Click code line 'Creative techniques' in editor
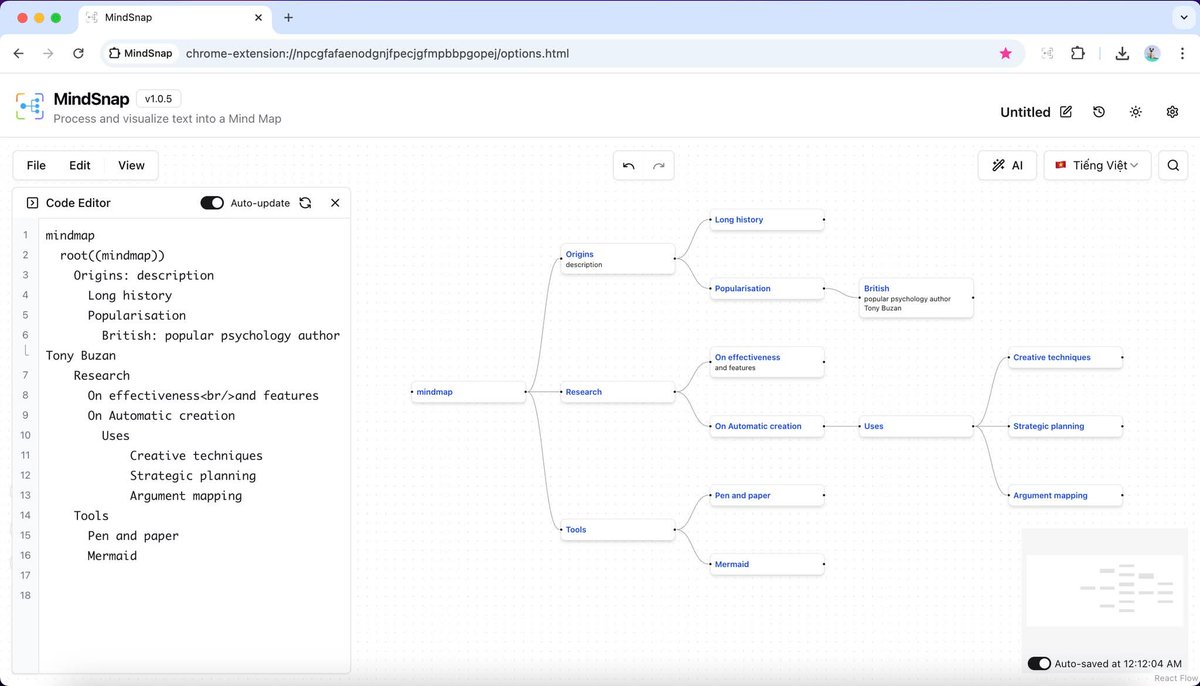The image size is (1200, 686). pyautogui.click(x=196, y=455)
